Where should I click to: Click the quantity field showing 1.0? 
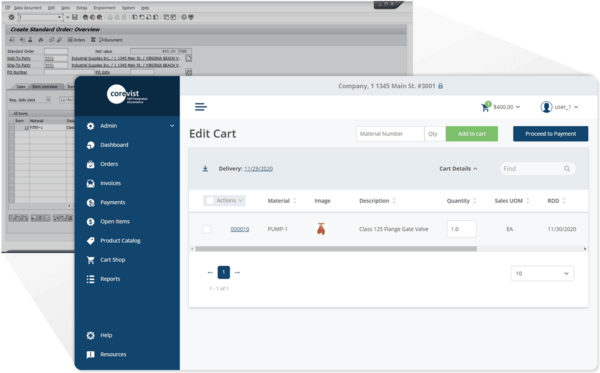point(461,229)
